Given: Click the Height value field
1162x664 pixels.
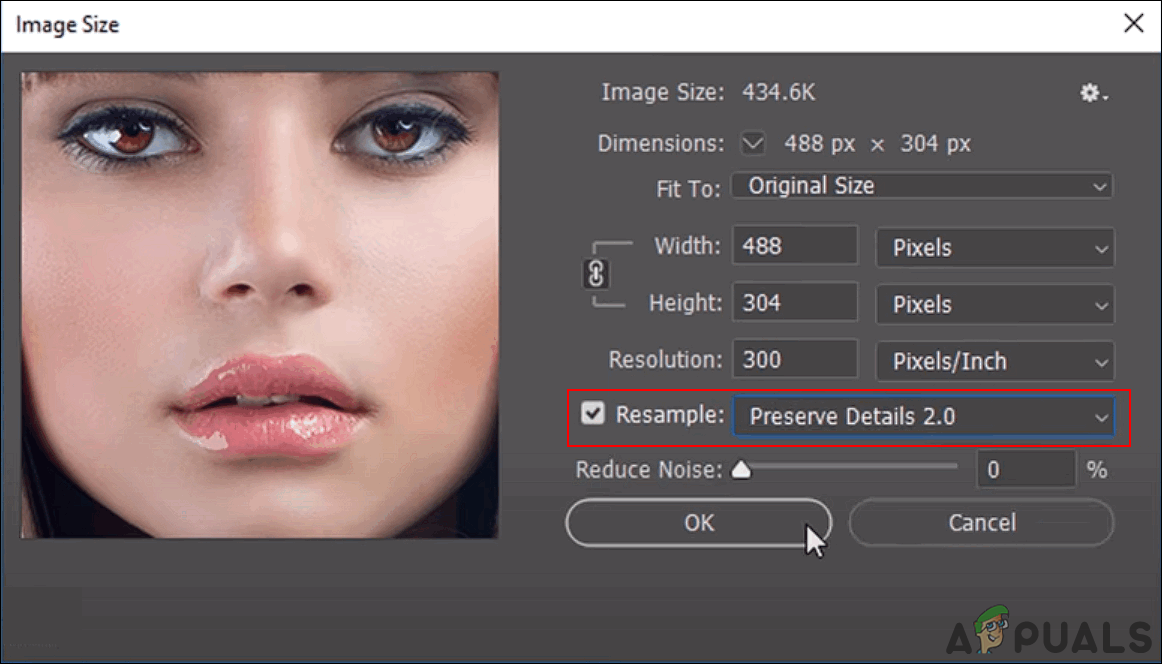Looking at the screenshot, I should coord(794,303).
